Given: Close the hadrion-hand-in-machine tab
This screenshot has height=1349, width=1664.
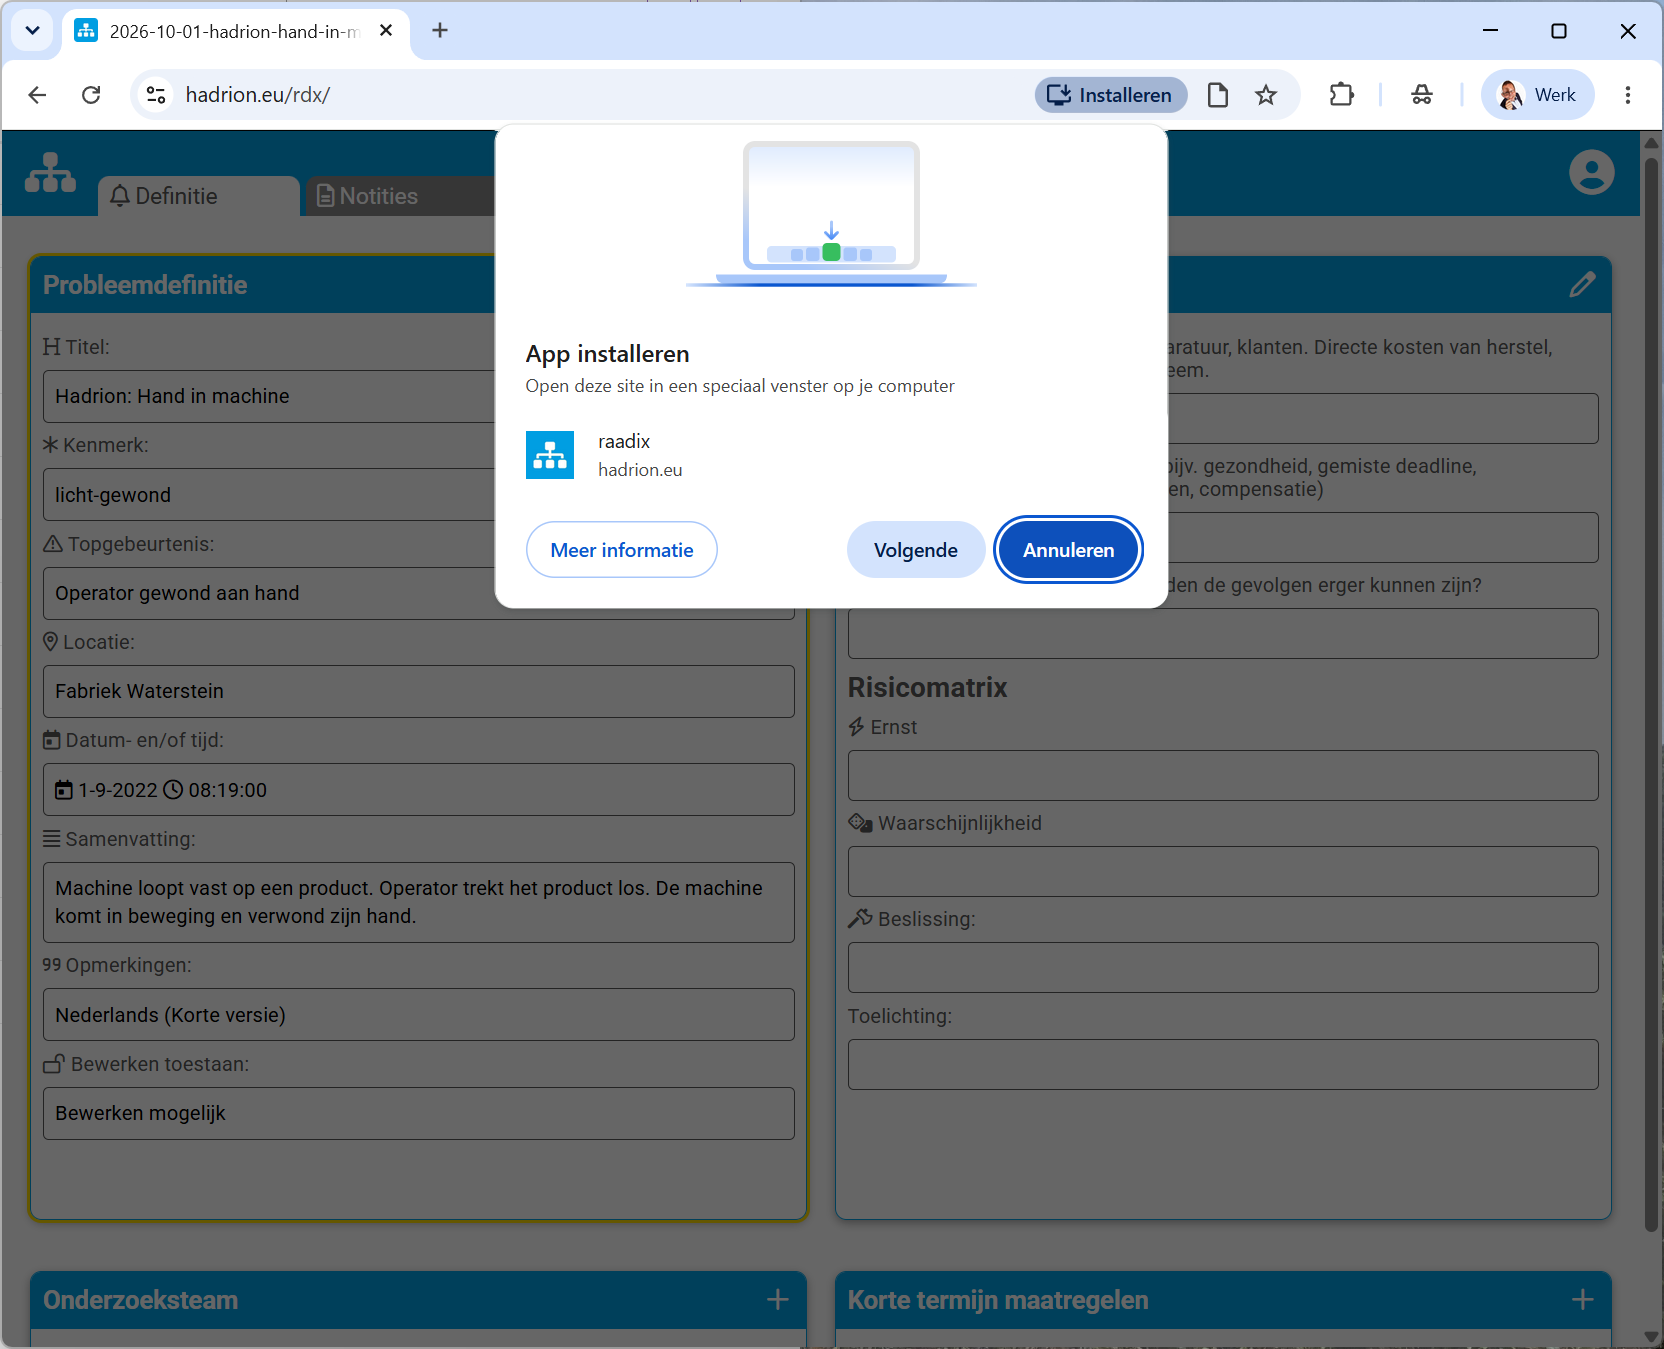Looking at the screenshot, I should (x=386, y=31).
